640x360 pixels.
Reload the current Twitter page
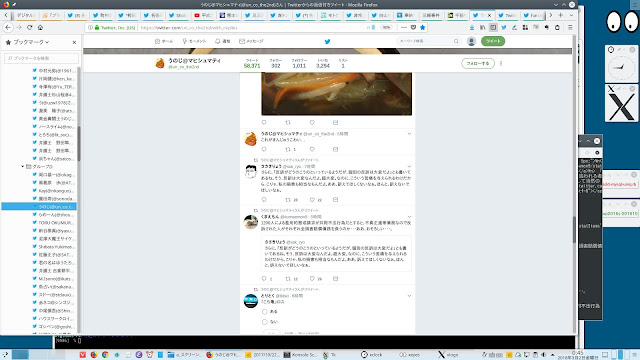(29, 27)
